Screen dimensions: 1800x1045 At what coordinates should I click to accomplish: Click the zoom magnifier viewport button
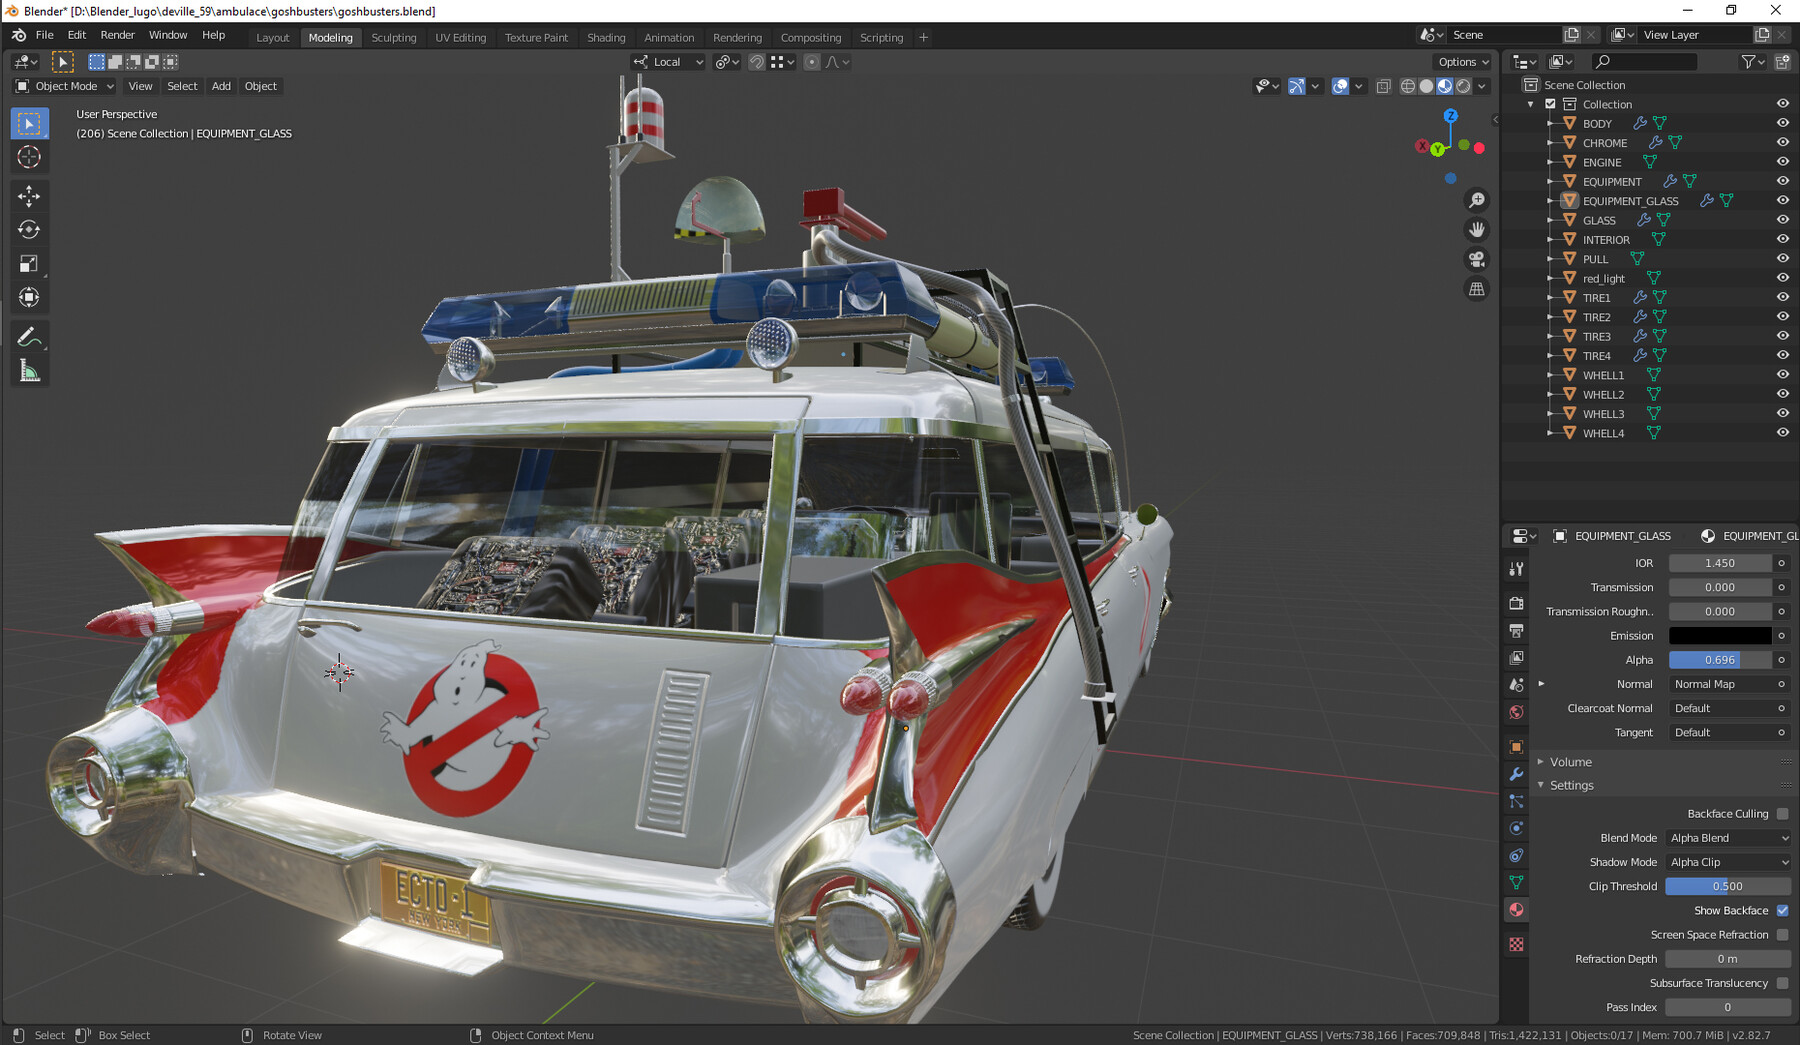(x=1477, y=200)
